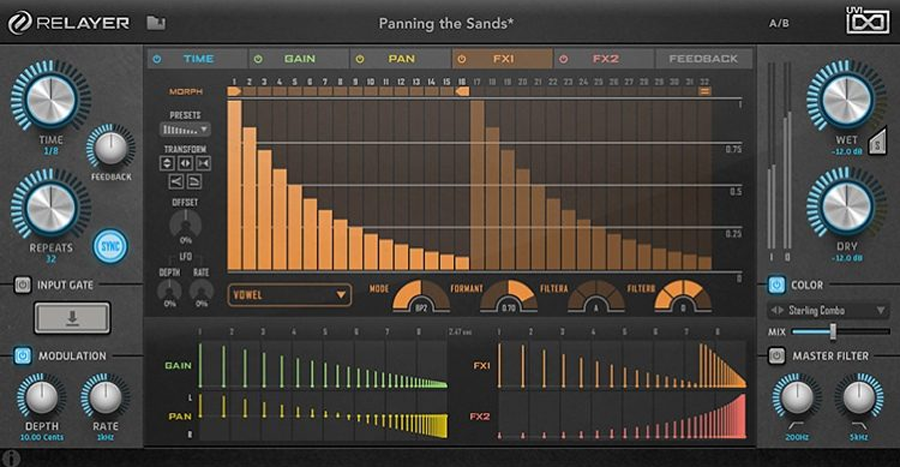
Task: Click the A/B comparison button
Action: tap(779, 24)
